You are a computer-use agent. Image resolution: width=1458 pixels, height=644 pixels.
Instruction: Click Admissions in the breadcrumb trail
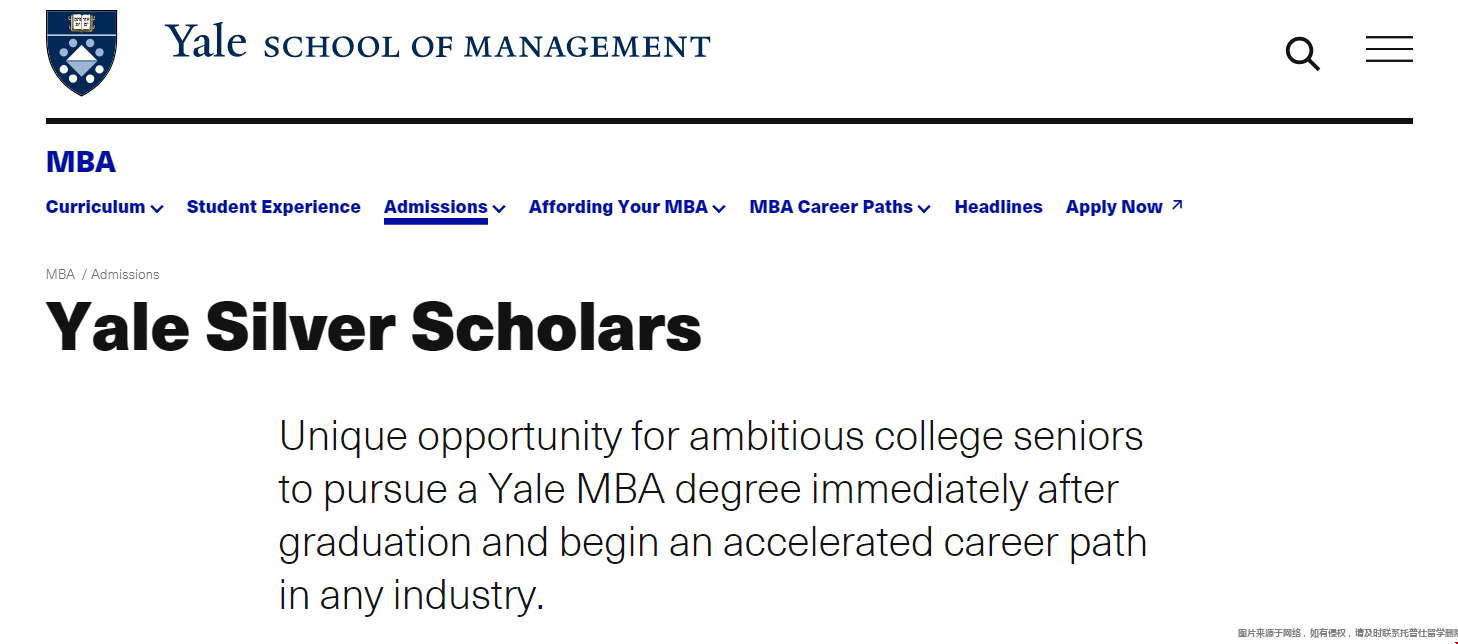tap(125, 274)
